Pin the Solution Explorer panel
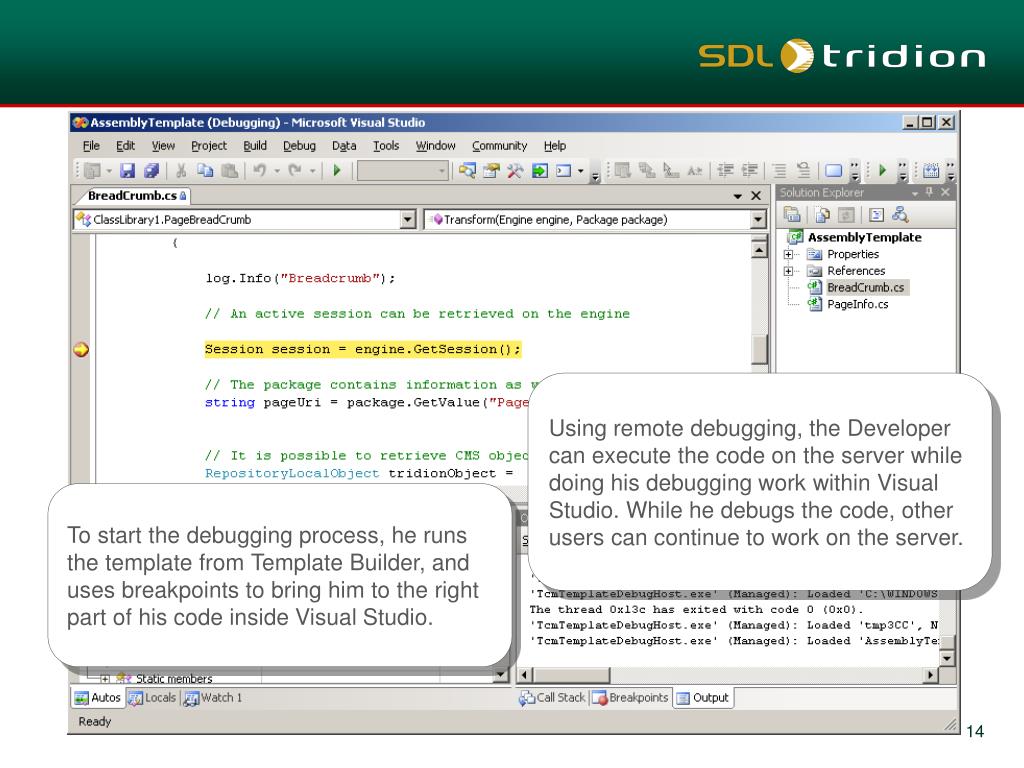This screenshot has height=768, width=1024. coord(929,193)
